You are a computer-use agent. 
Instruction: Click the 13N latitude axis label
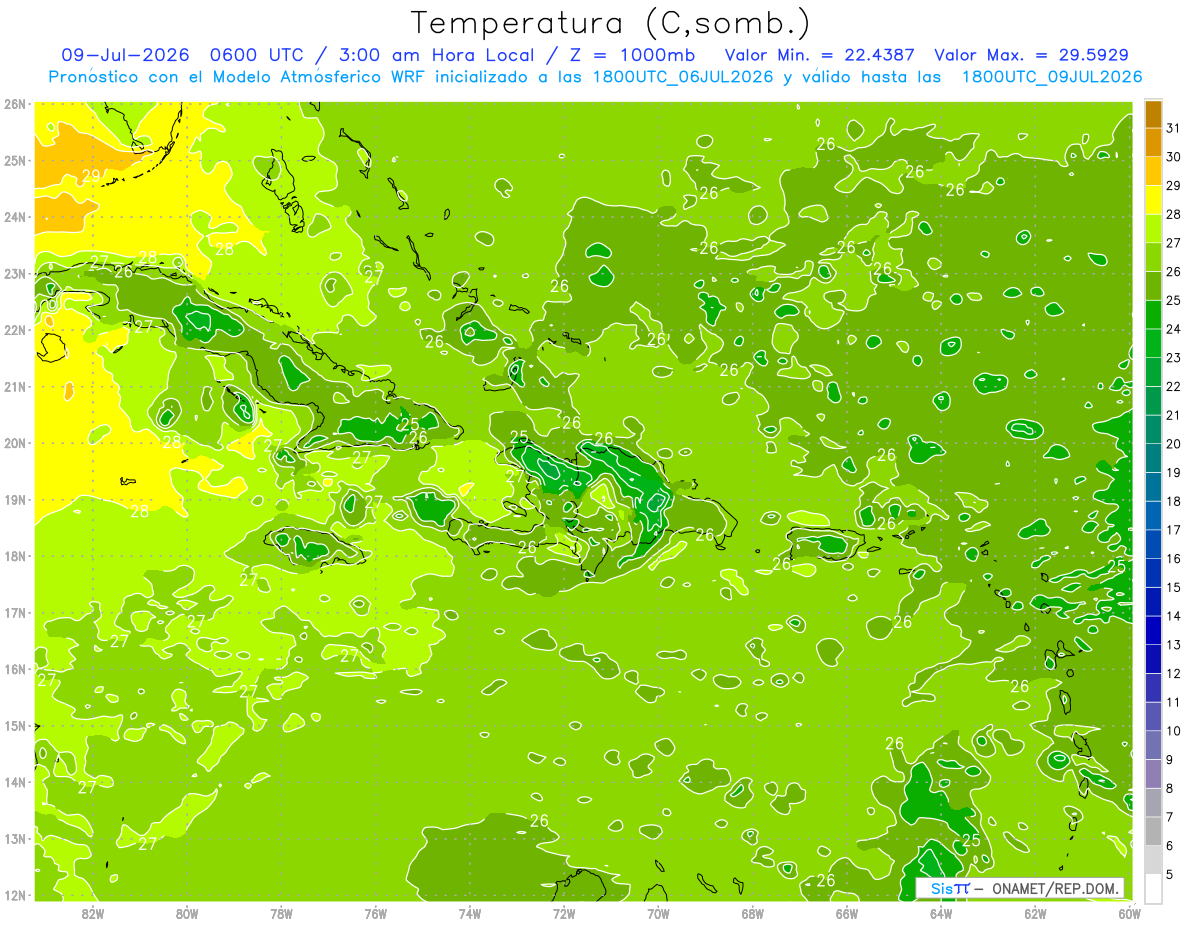tap(14, 838)
